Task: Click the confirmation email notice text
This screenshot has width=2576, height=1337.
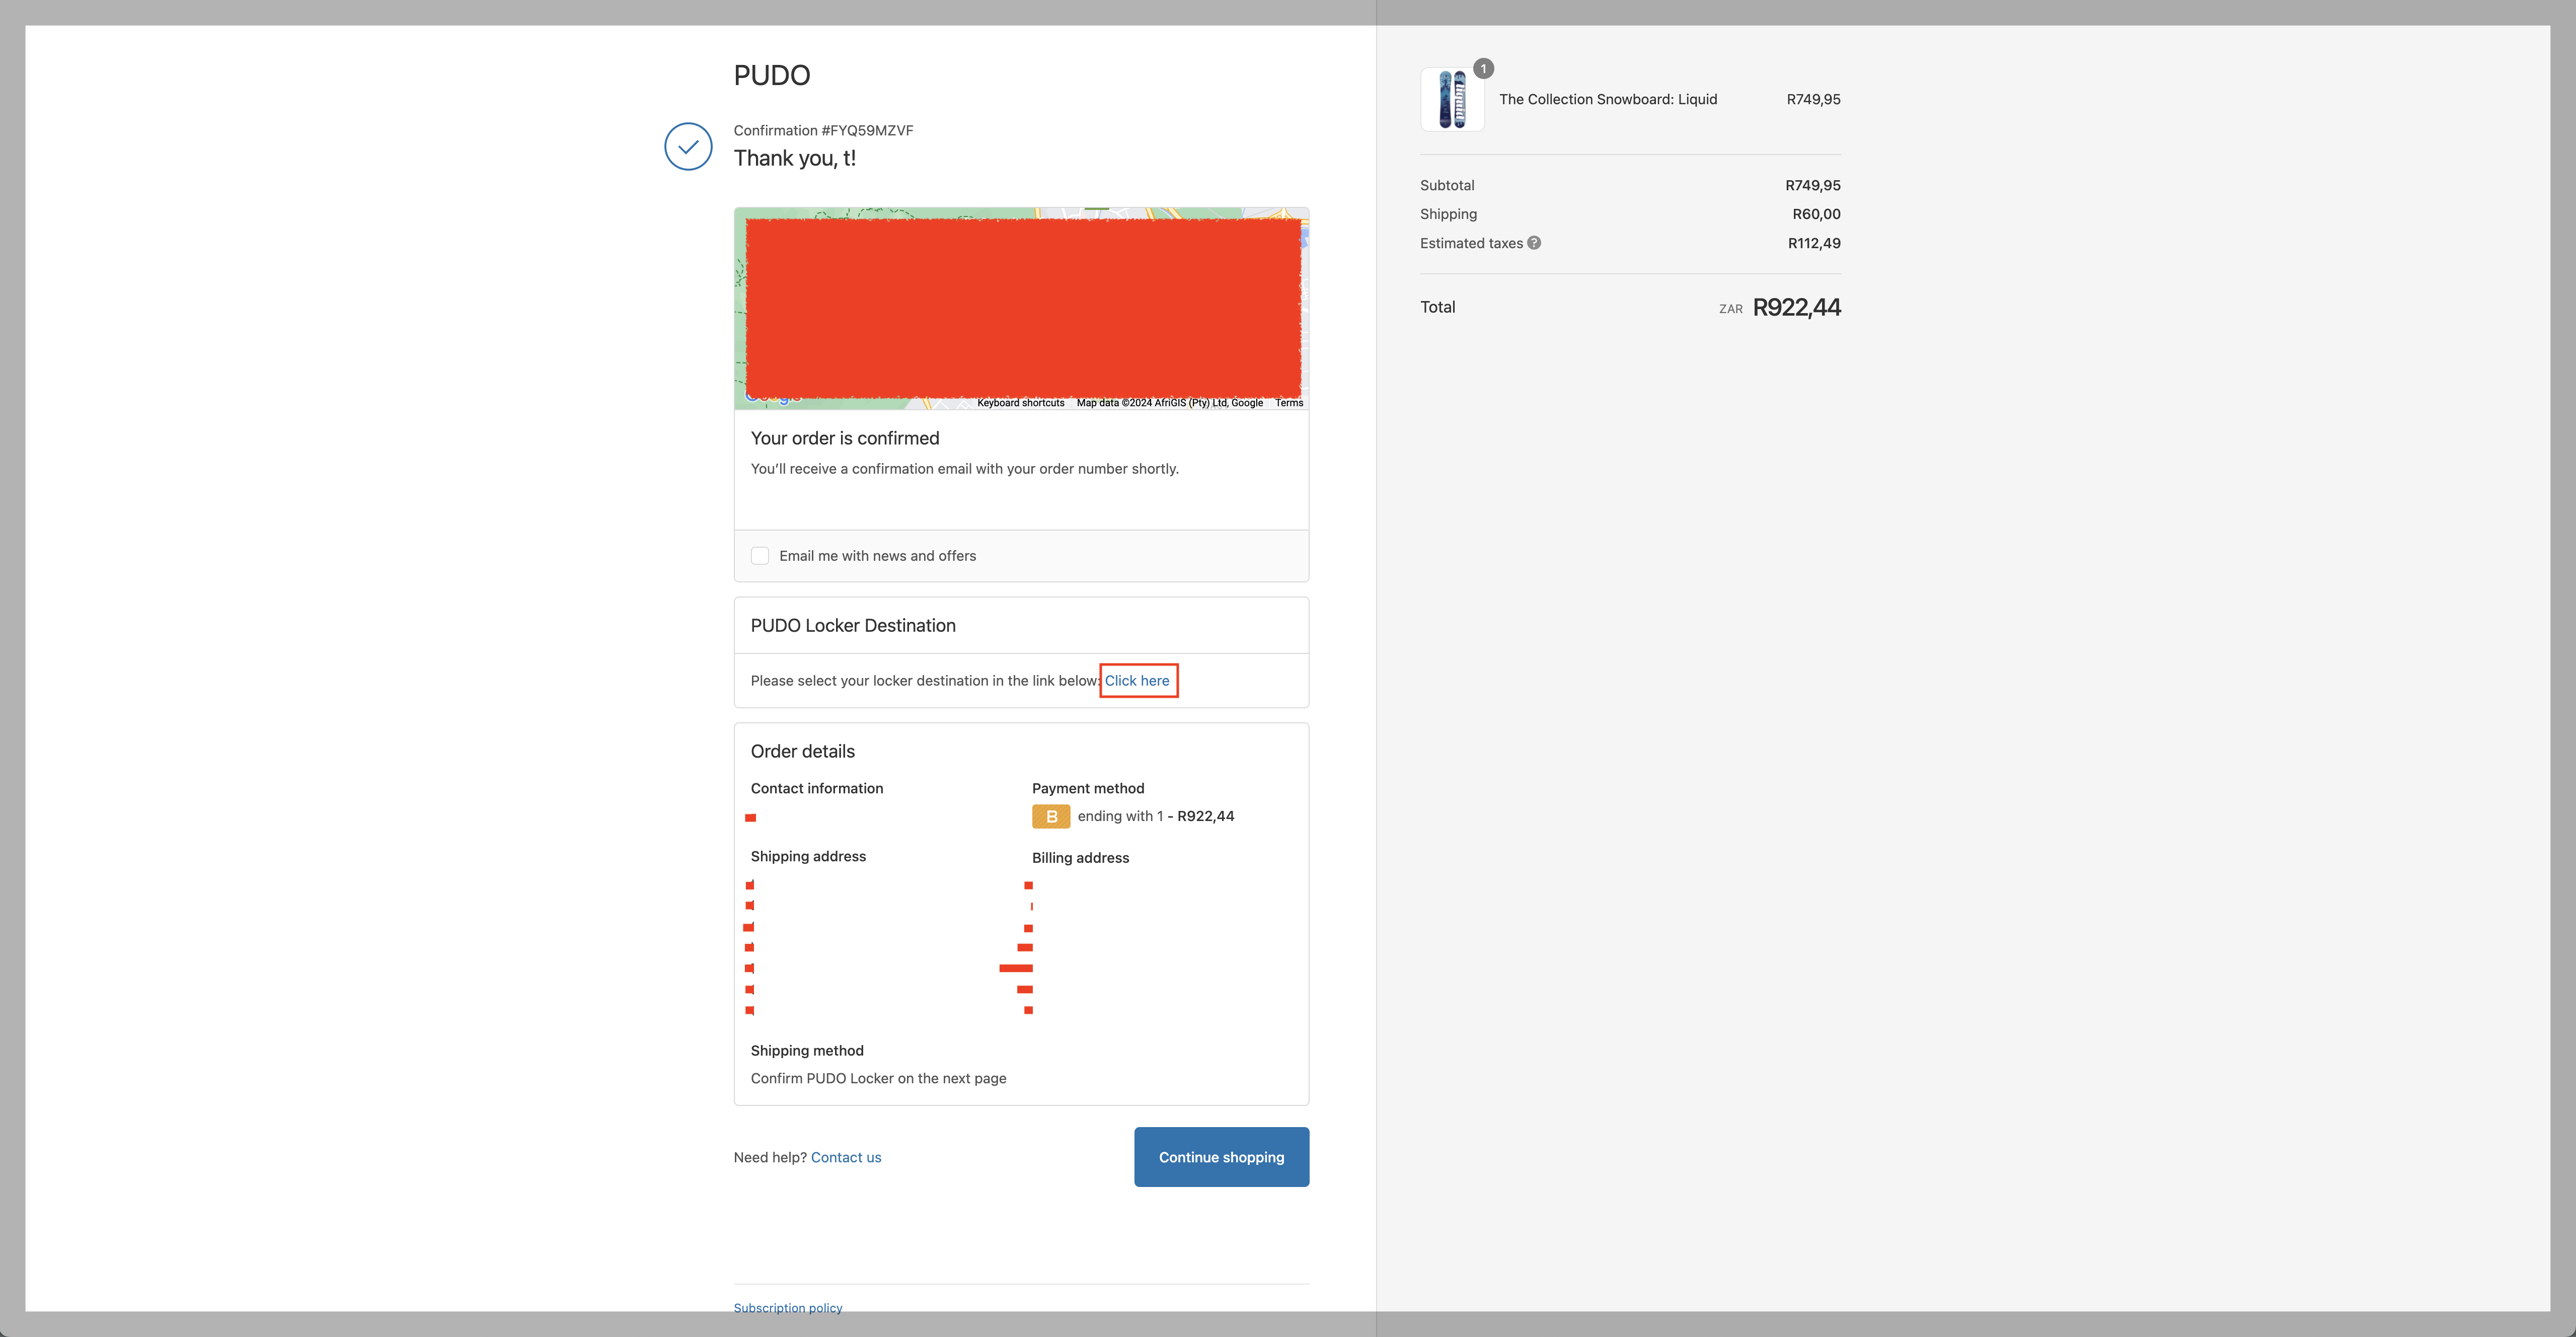Action: (x=965, y=469)
